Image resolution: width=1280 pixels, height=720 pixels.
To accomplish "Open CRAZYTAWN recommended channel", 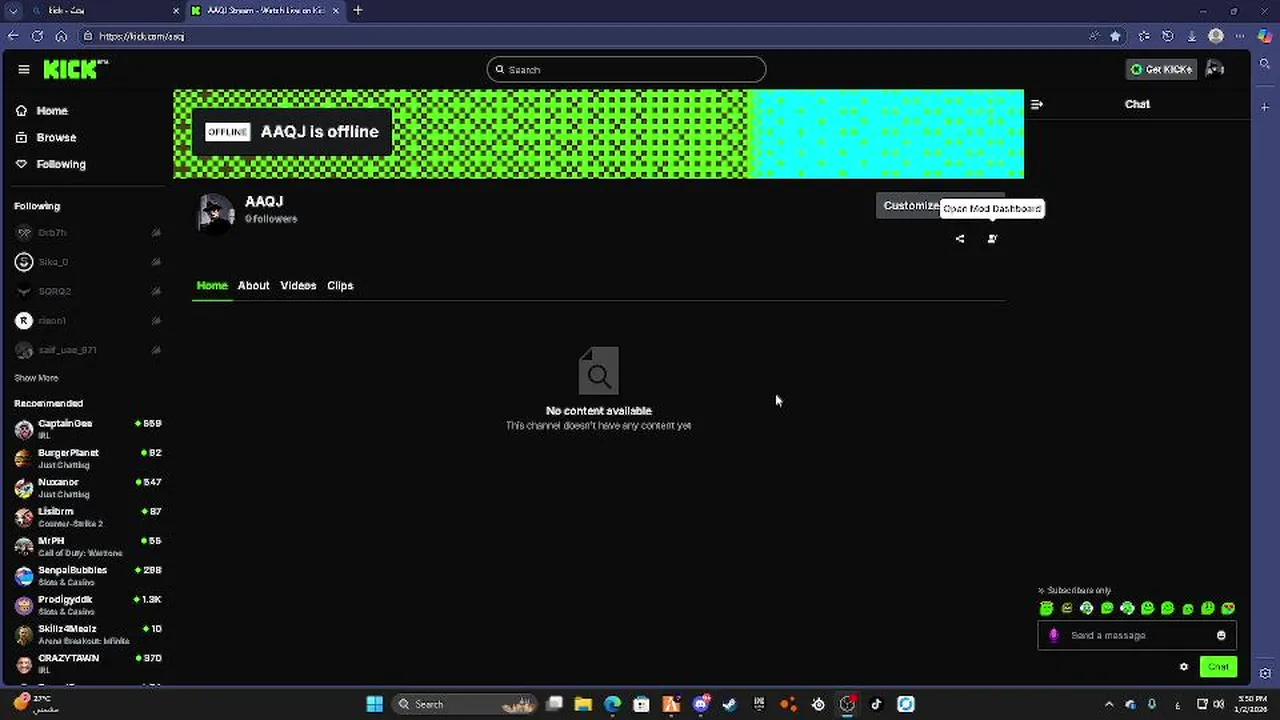I will coord(88,664).
